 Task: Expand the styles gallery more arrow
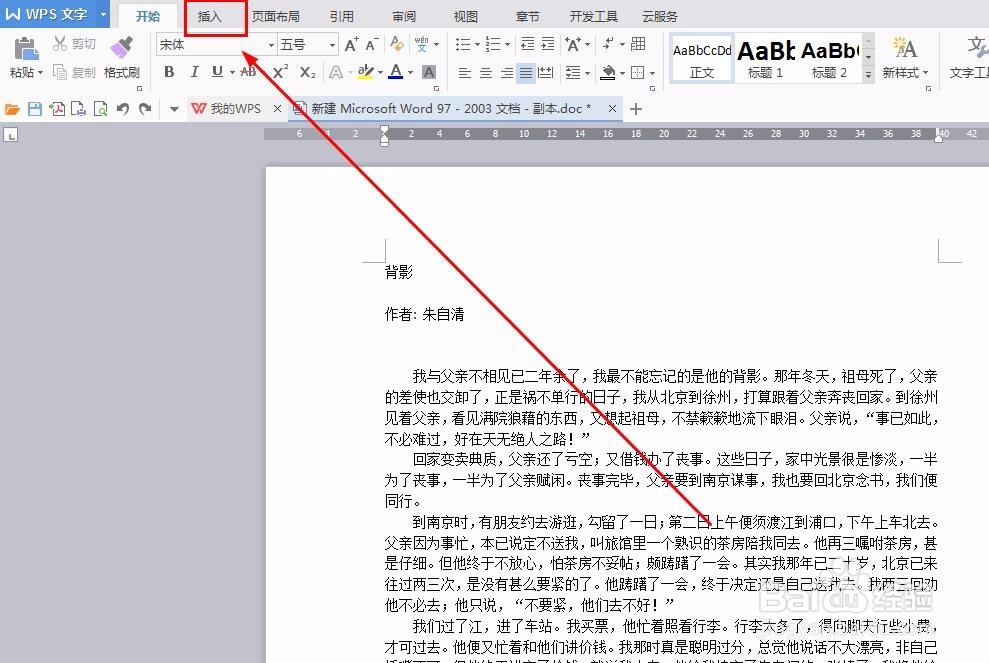[869, 74]
